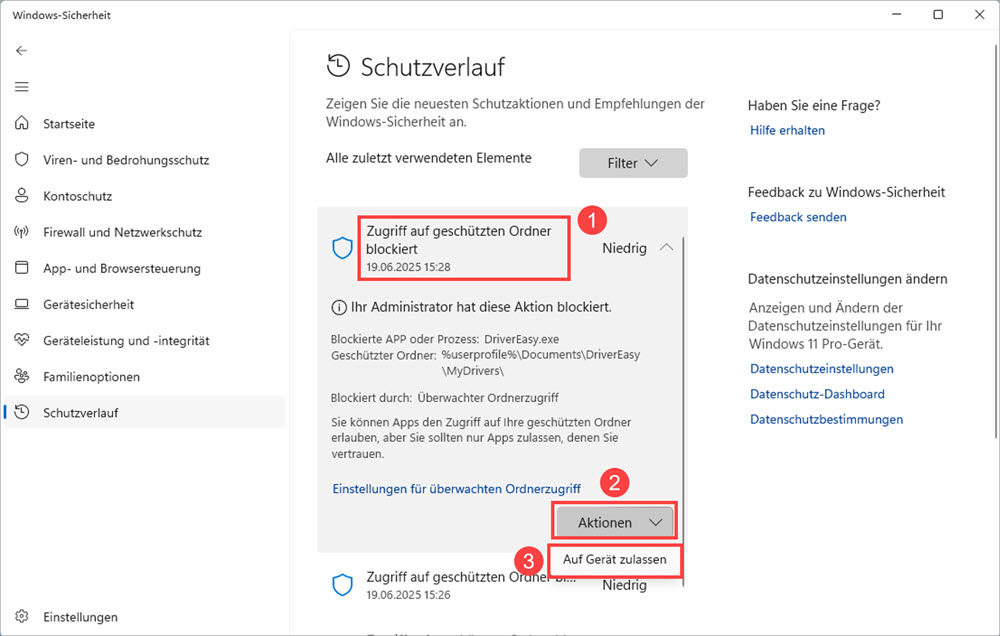Open Datenschutzeinstellungen link

click(822, 369)
